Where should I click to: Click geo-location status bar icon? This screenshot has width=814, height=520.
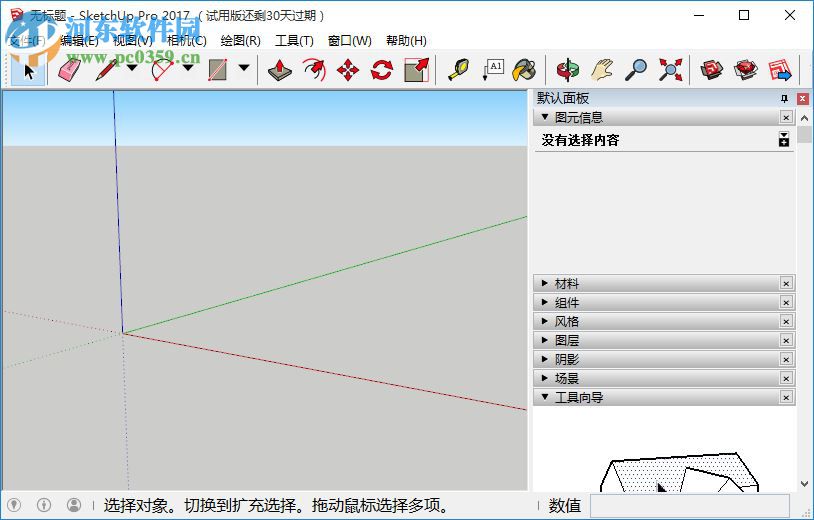[14, 504]
